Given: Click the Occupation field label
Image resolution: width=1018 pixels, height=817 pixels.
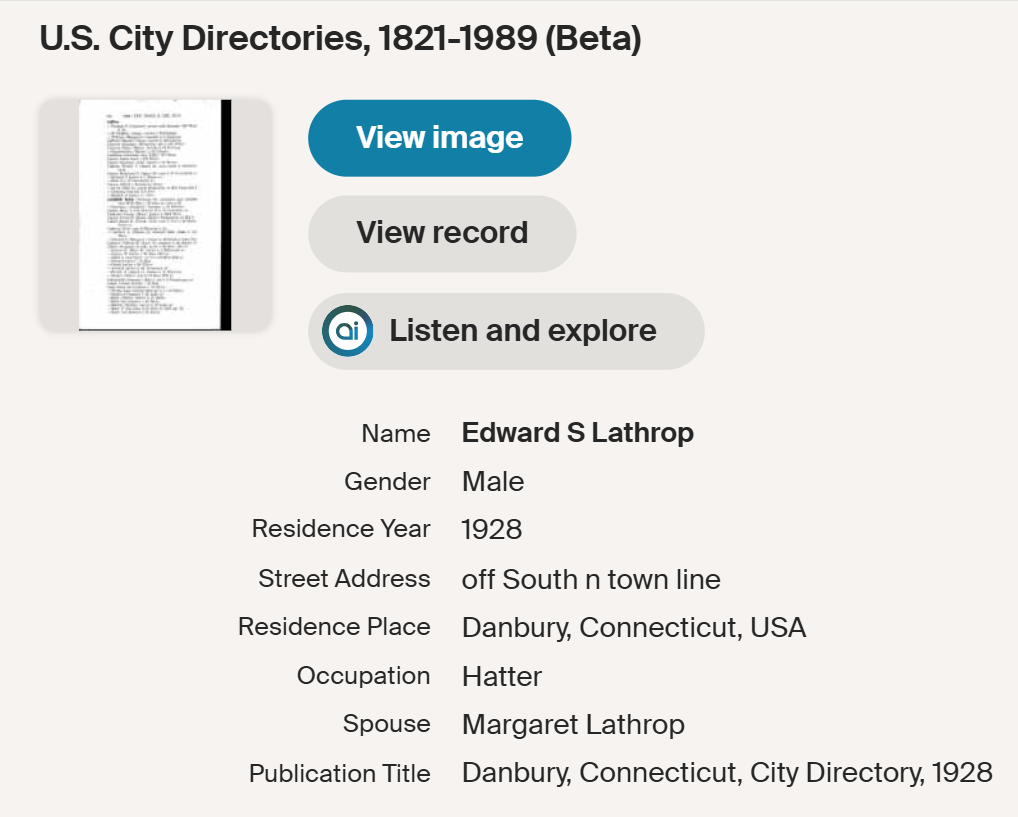Looking at the screenshot, I should click(x=363, y=676).
